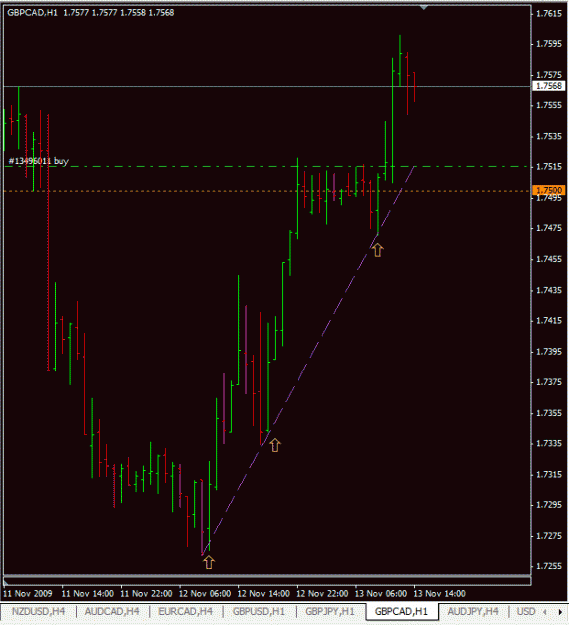
Task: Click the 1.7435 price axis value
Action: click(x=549, y=290)
